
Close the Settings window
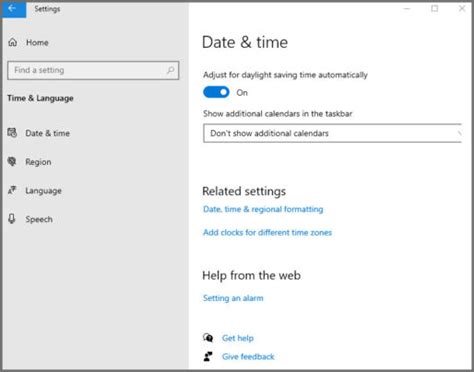(x=462, y=9)
